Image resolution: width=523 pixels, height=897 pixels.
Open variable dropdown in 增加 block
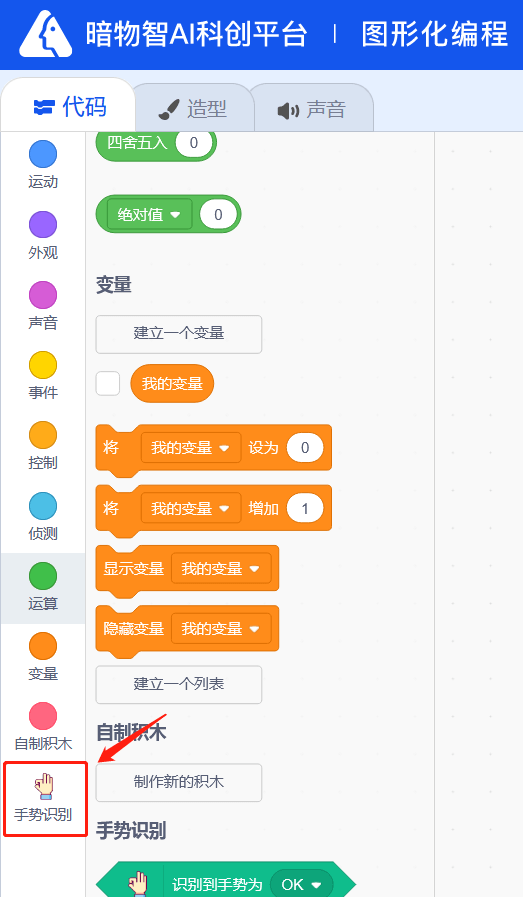(191, 508)
